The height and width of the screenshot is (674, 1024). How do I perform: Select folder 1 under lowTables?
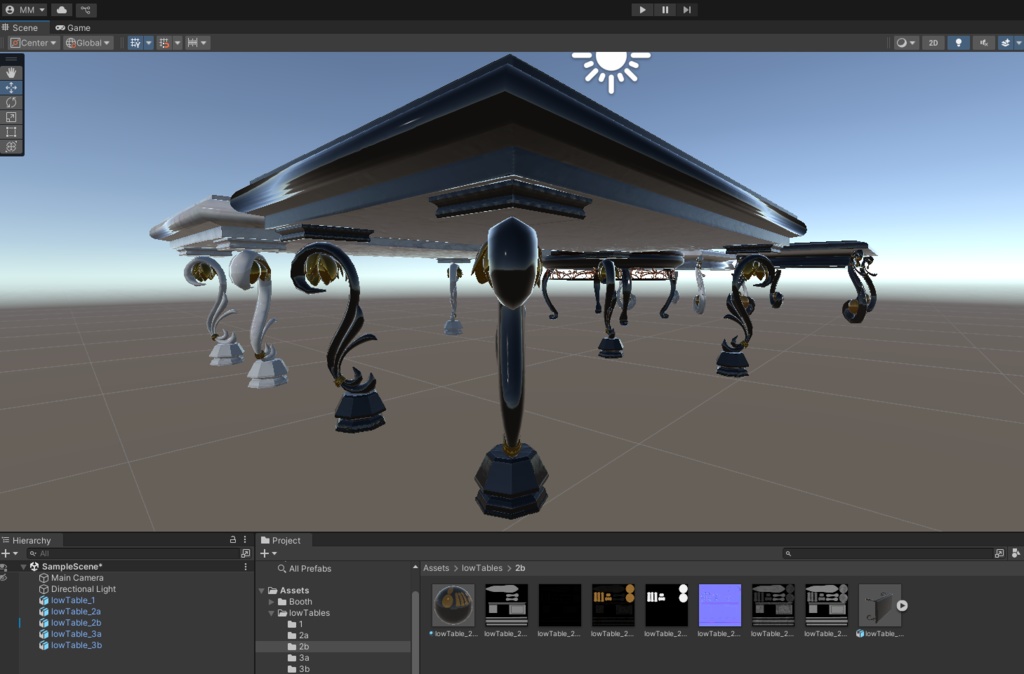[x=295, y=624]
